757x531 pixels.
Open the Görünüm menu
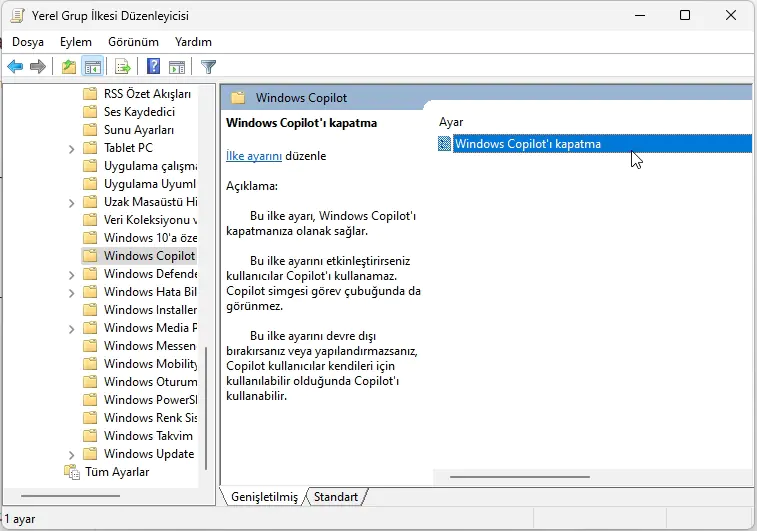pos(133,42)
